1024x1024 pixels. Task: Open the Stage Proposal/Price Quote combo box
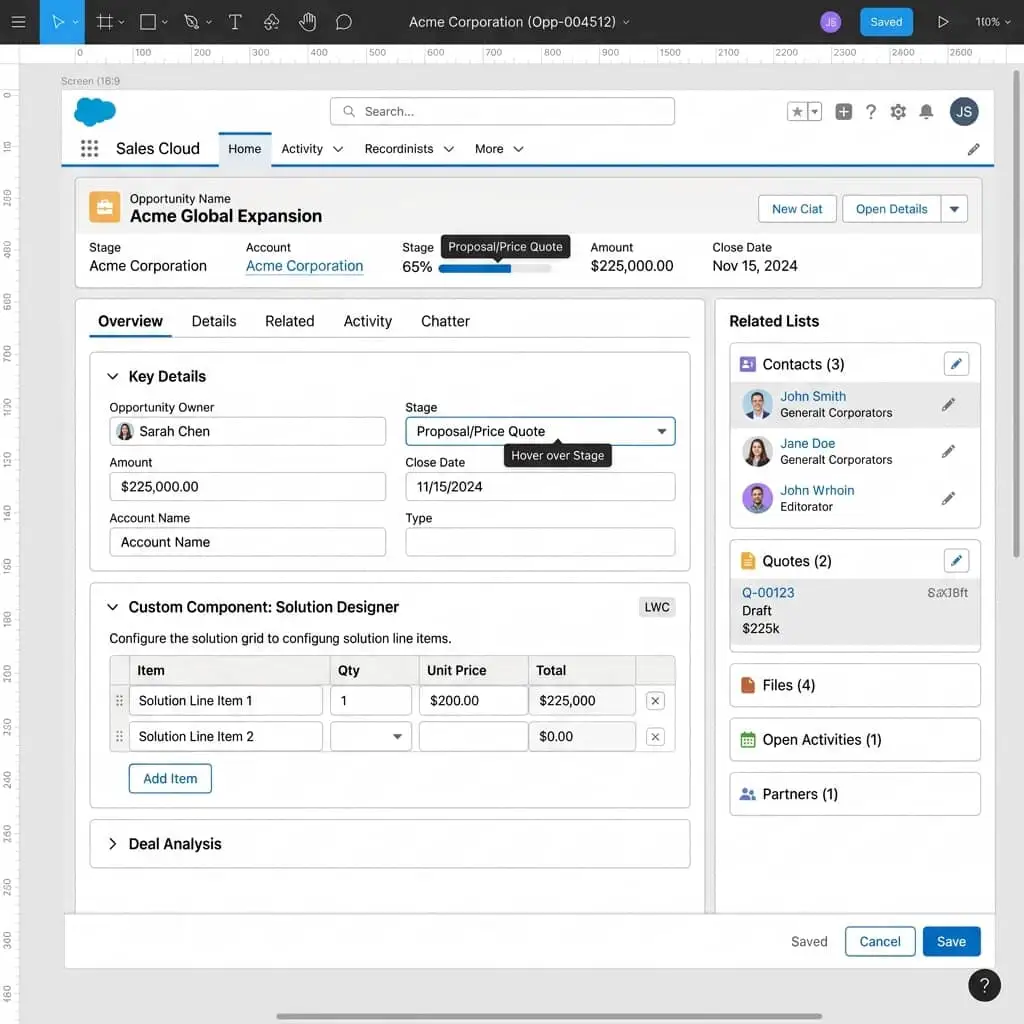pyautogui.click(x=540, y=431)
